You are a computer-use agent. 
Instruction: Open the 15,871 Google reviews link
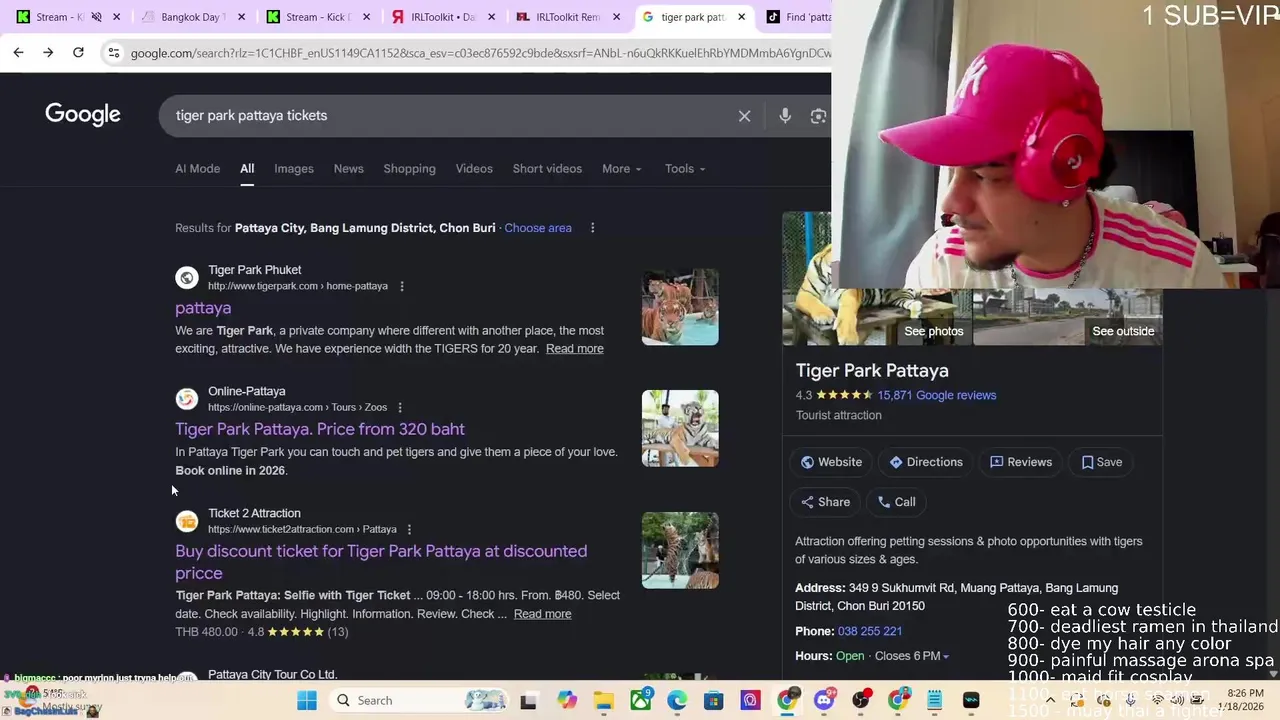click(936, 395)
